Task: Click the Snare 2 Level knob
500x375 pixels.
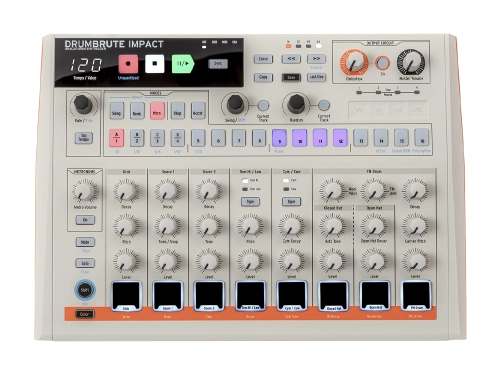Action: tap(209, 261)
